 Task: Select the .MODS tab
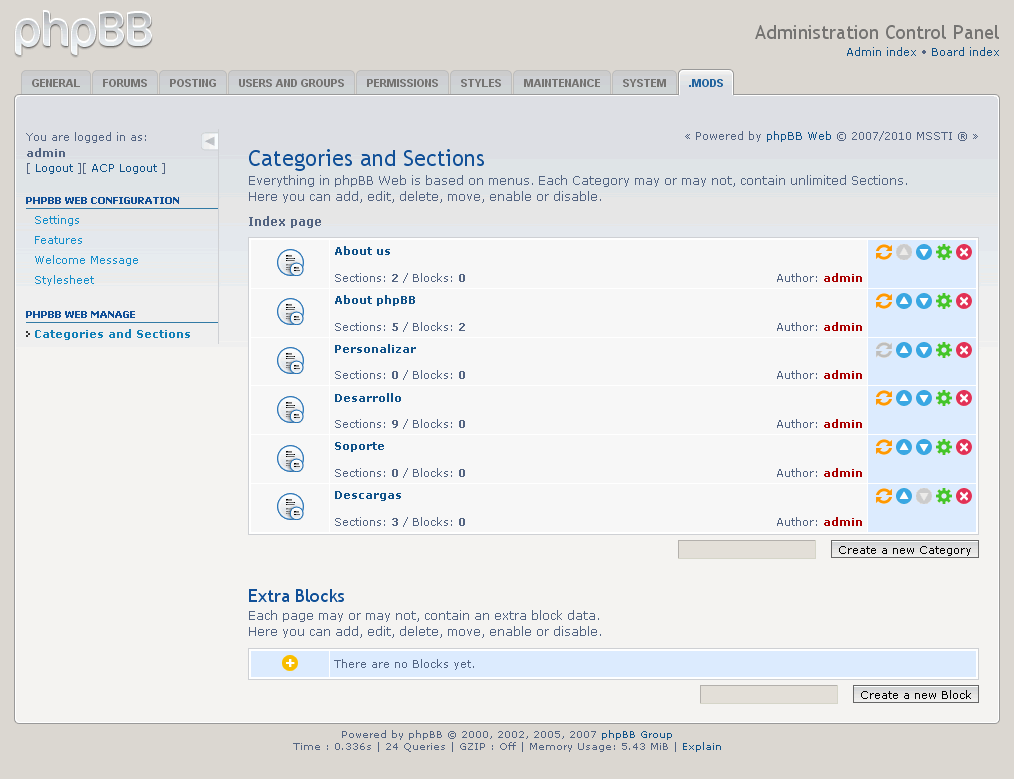pyautogui.click(x=706, y=83)
